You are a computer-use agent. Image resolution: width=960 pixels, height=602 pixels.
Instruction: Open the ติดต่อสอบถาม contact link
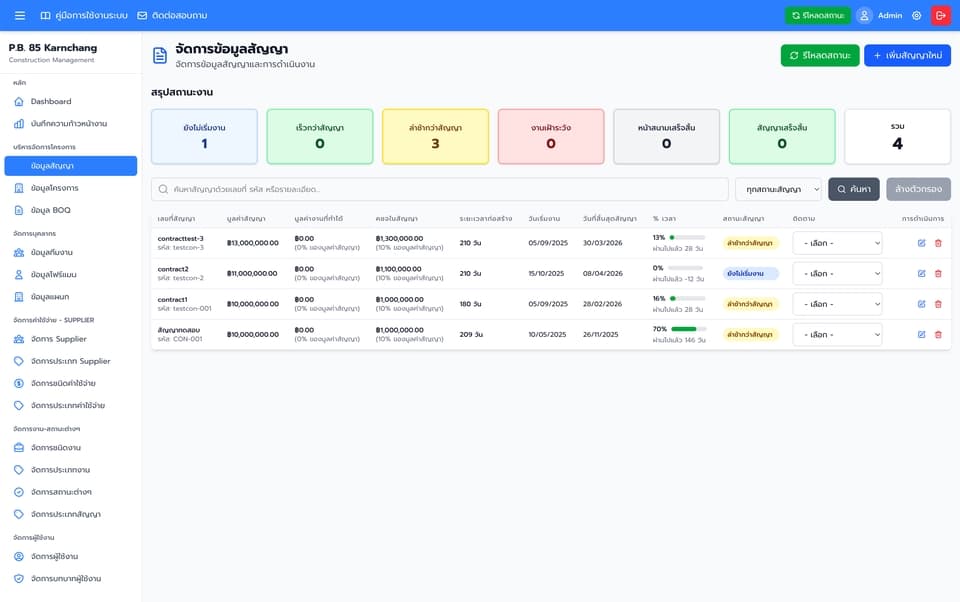pyautogui.click(x=172, y=15)
